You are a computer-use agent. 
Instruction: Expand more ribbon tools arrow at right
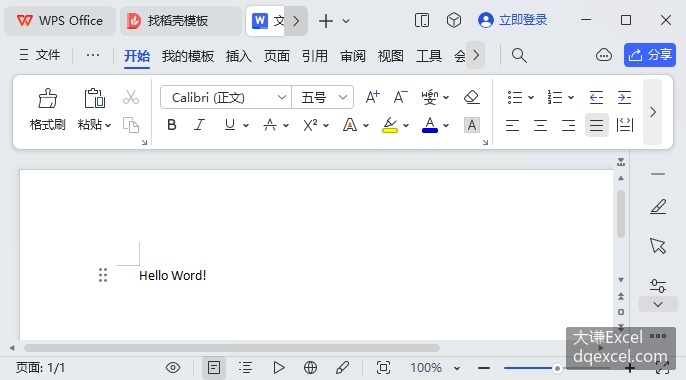pos(652,112)
